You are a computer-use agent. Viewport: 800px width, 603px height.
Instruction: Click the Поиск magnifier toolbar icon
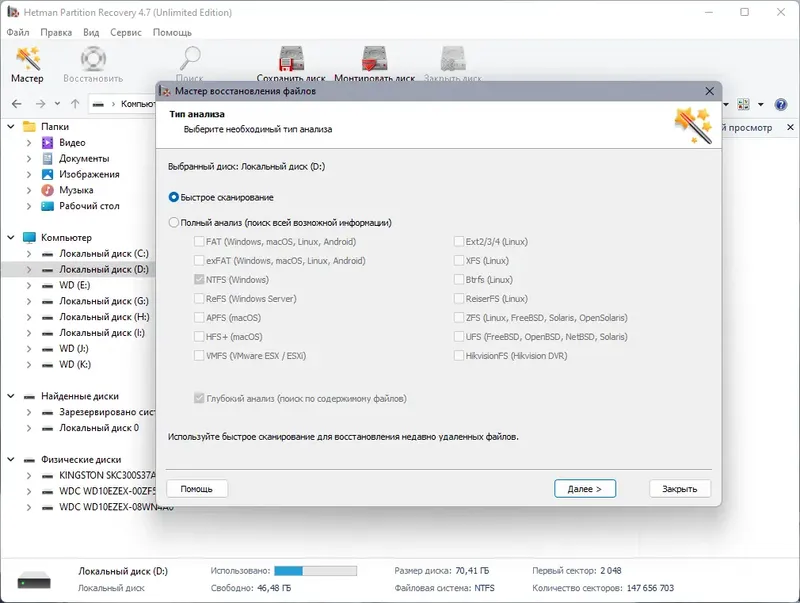(x=190, y=58)
